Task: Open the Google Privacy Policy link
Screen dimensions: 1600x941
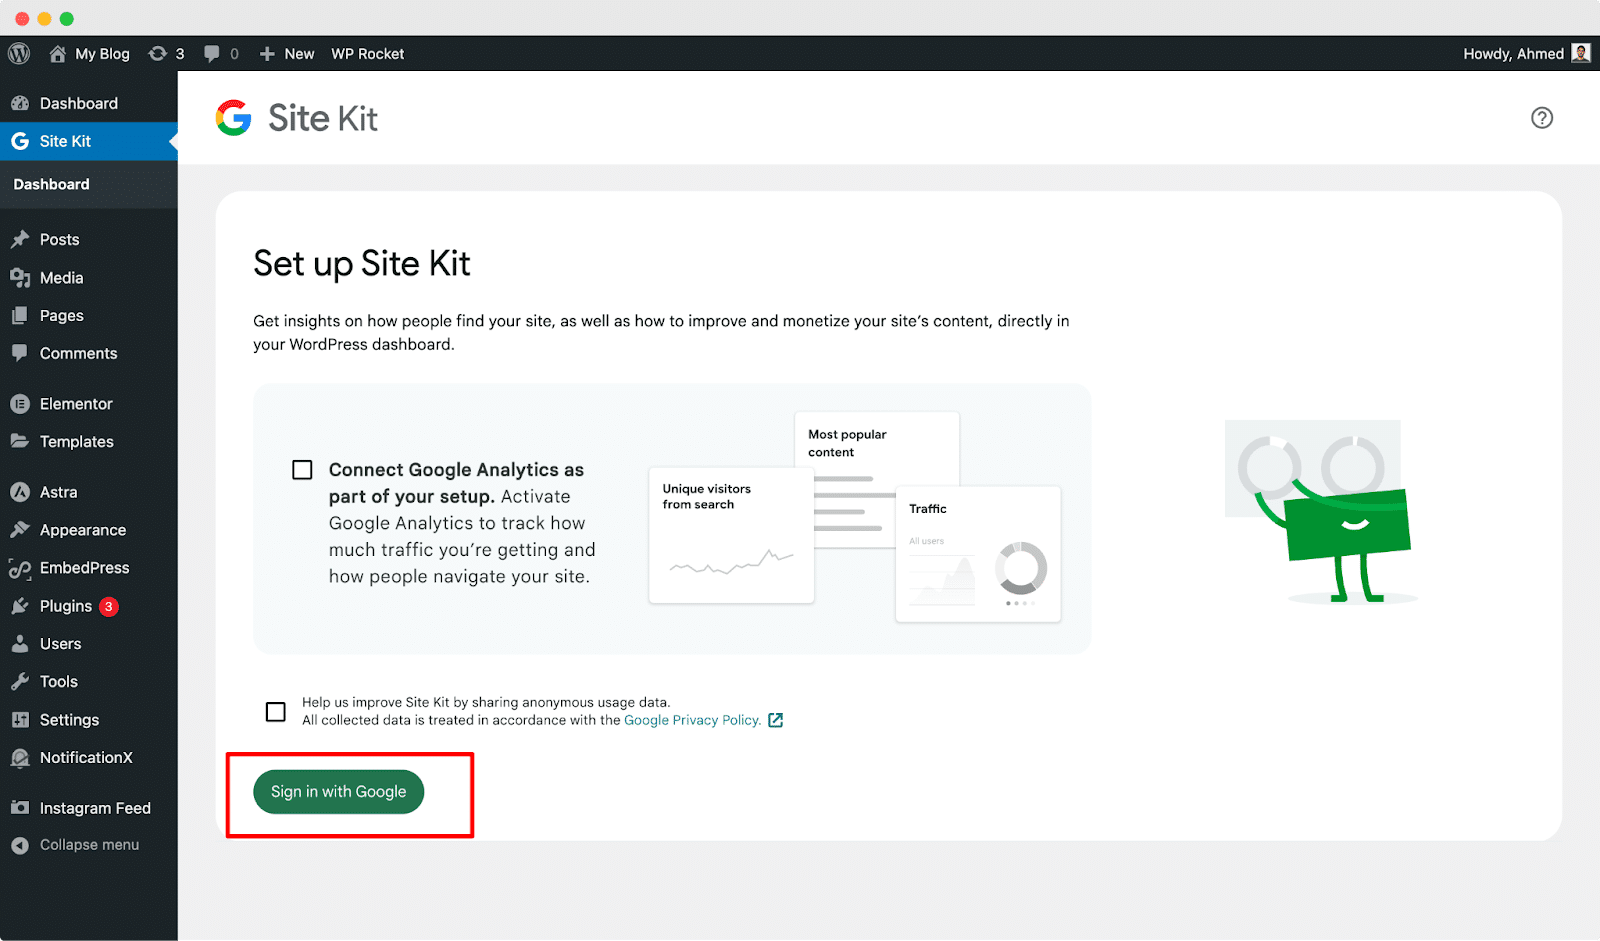Action: (691, 719)
